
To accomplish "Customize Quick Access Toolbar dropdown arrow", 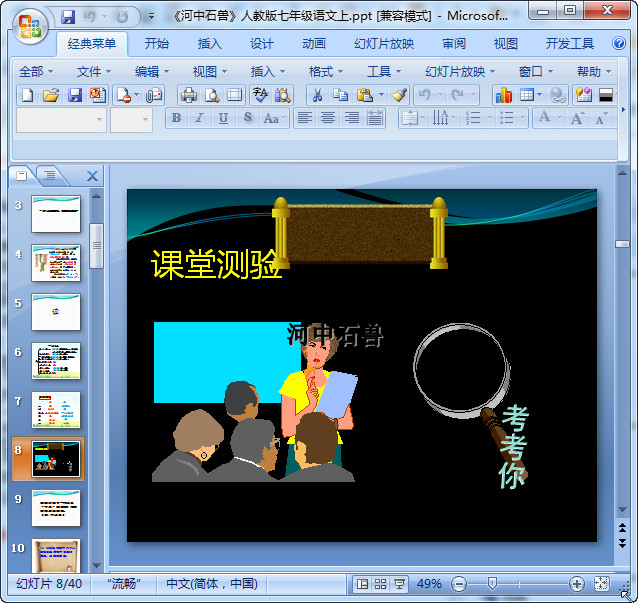I will click(x=151, y=17).
